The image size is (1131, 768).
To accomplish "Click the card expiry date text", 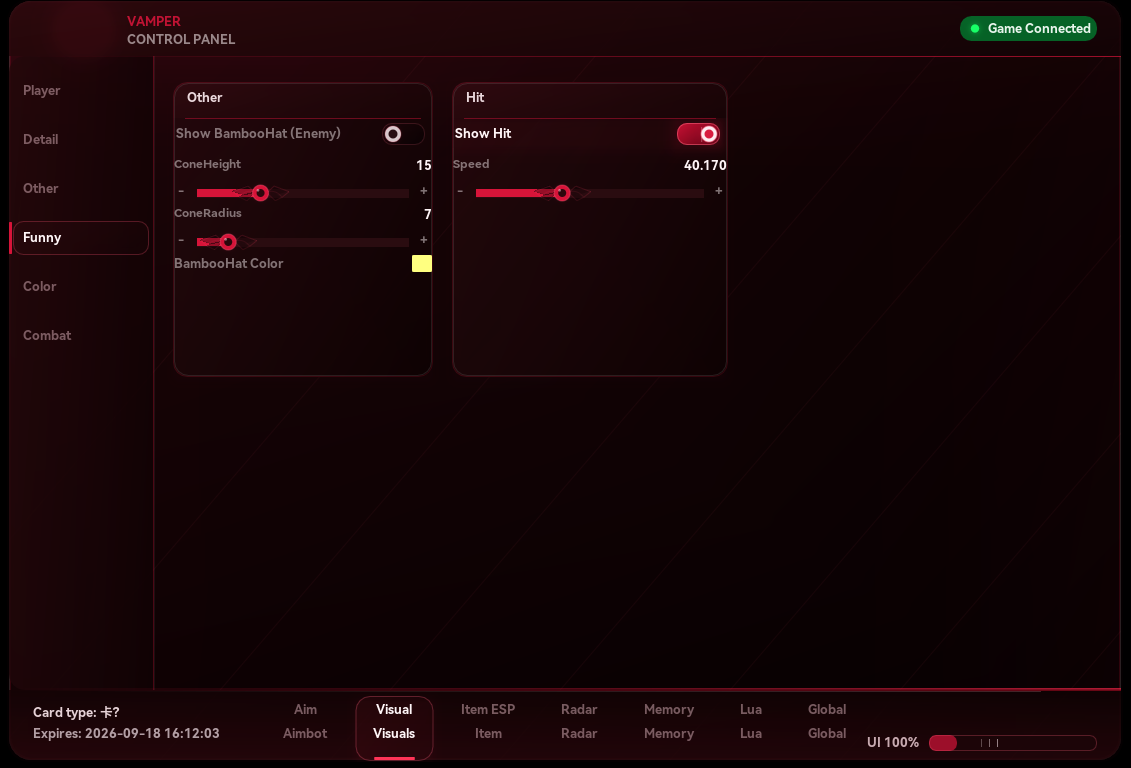I will coord(126,733).
